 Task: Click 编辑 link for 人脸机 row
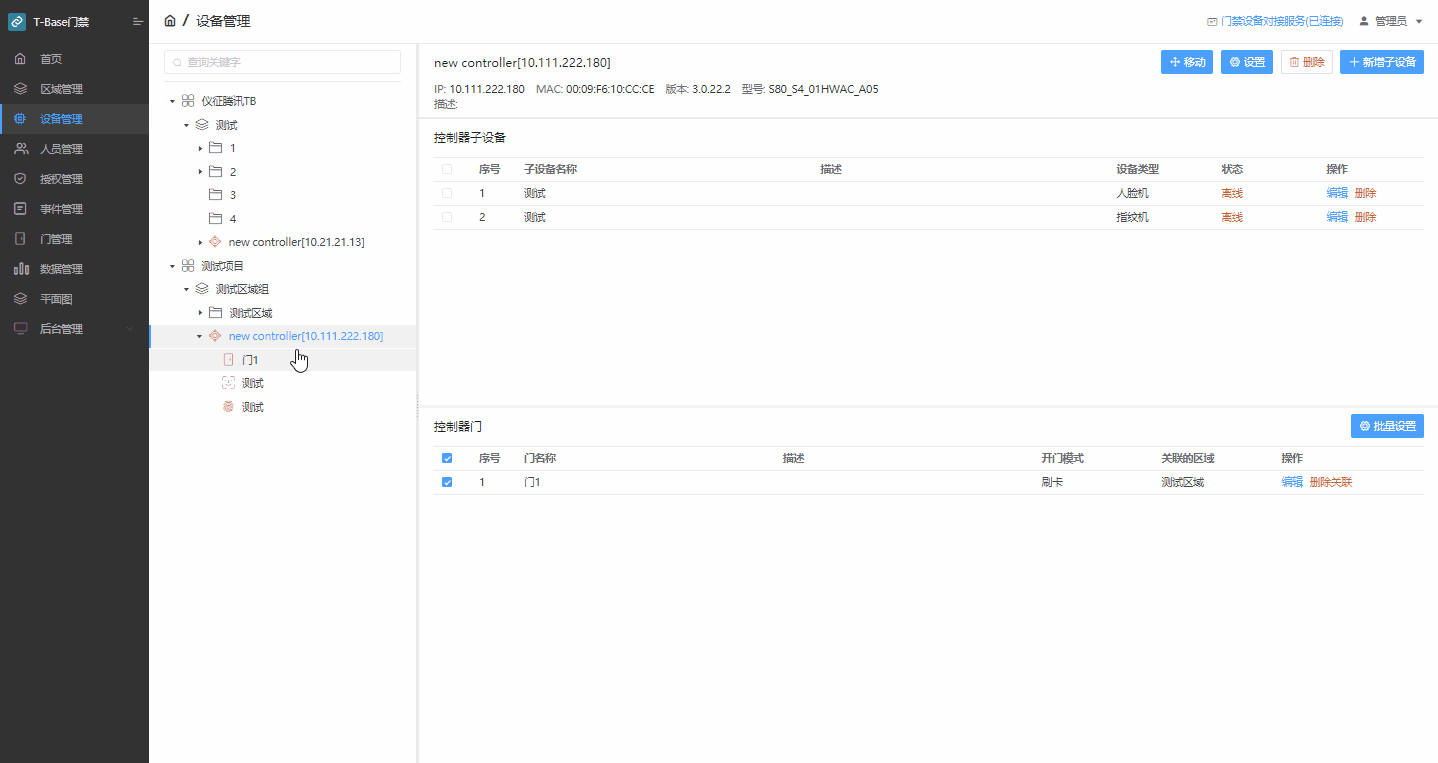click(x=1337, y=193)
